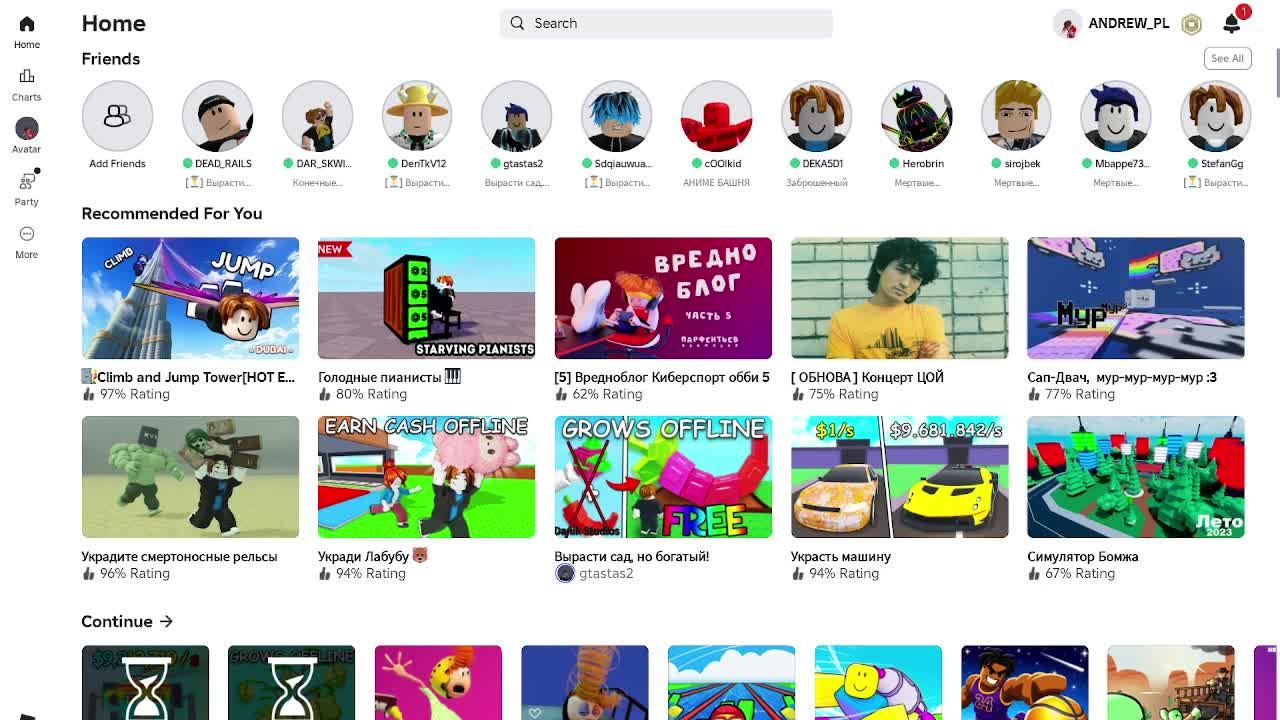Open Herobrin friend avatar
The width and height of the screenshot is (1280, 720).
click(916, 116)
